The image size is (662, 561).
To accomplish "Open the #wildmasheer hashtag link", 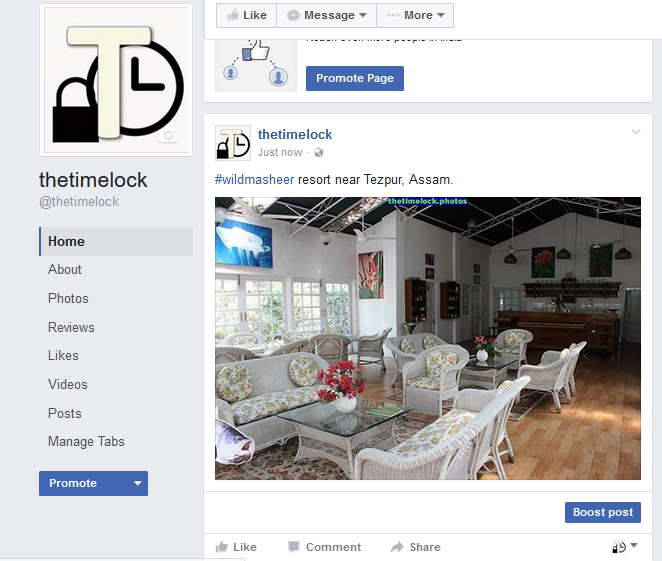I will coord(255,180).
